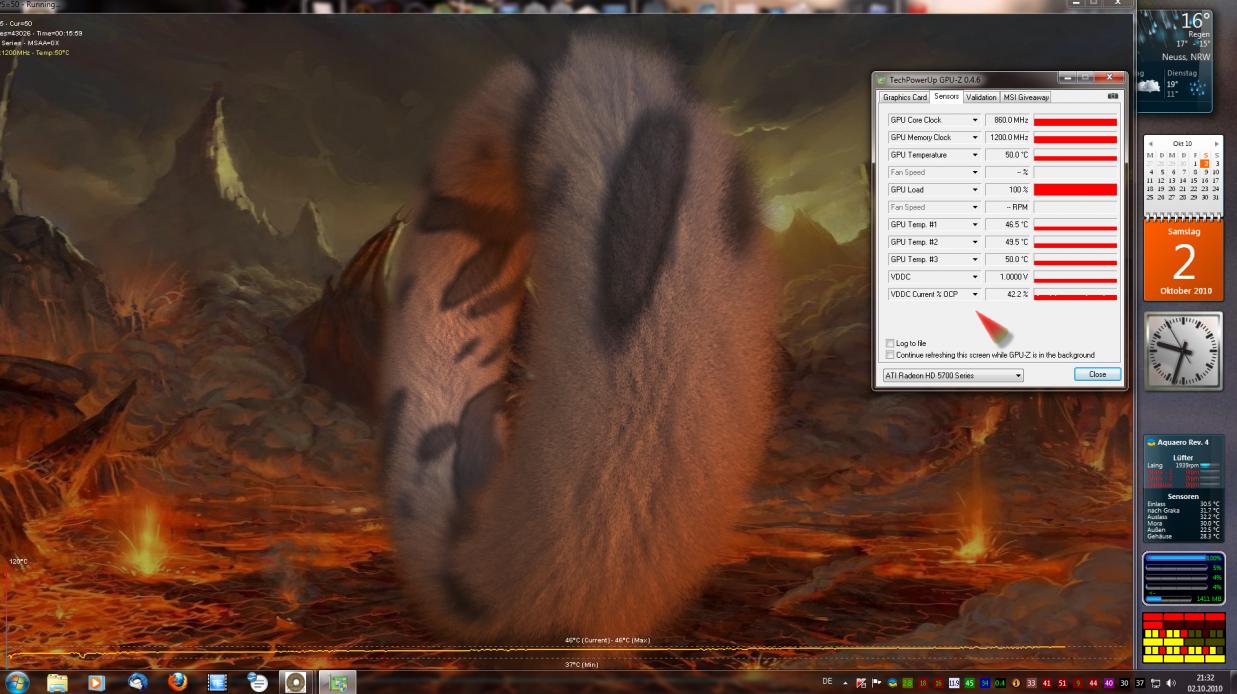Switch to the FurMark donut taskbar button

296,682
